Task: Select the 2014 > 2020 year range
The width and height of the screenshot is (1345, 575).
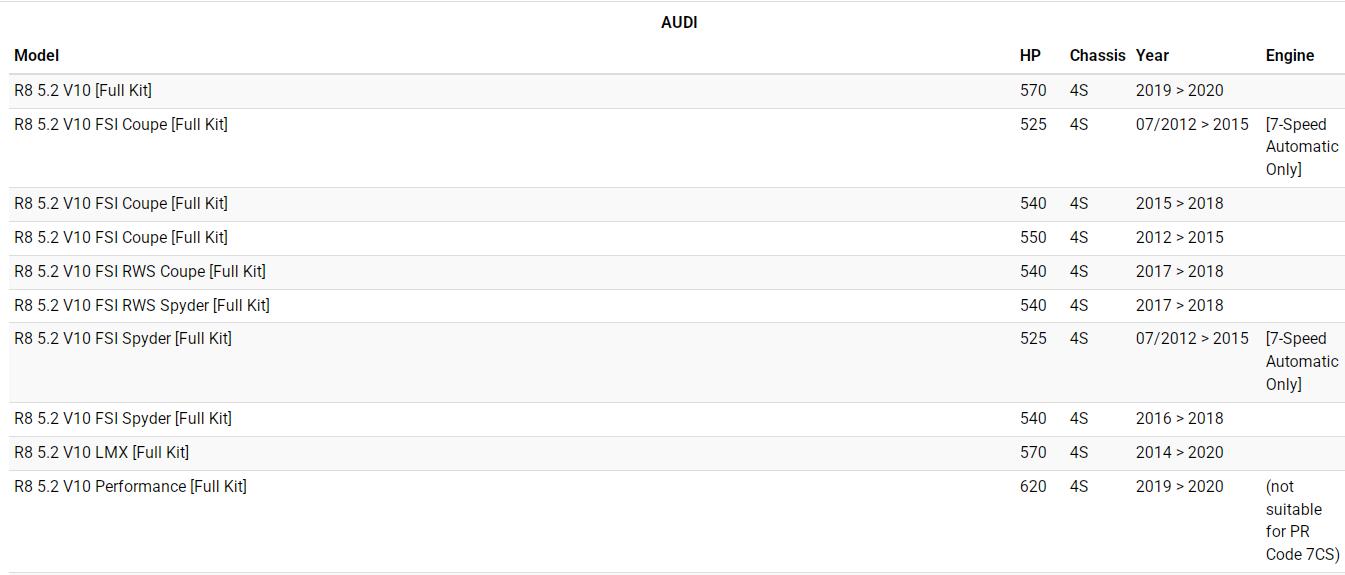Action: pyautogui.click(x=1179, y=452)
